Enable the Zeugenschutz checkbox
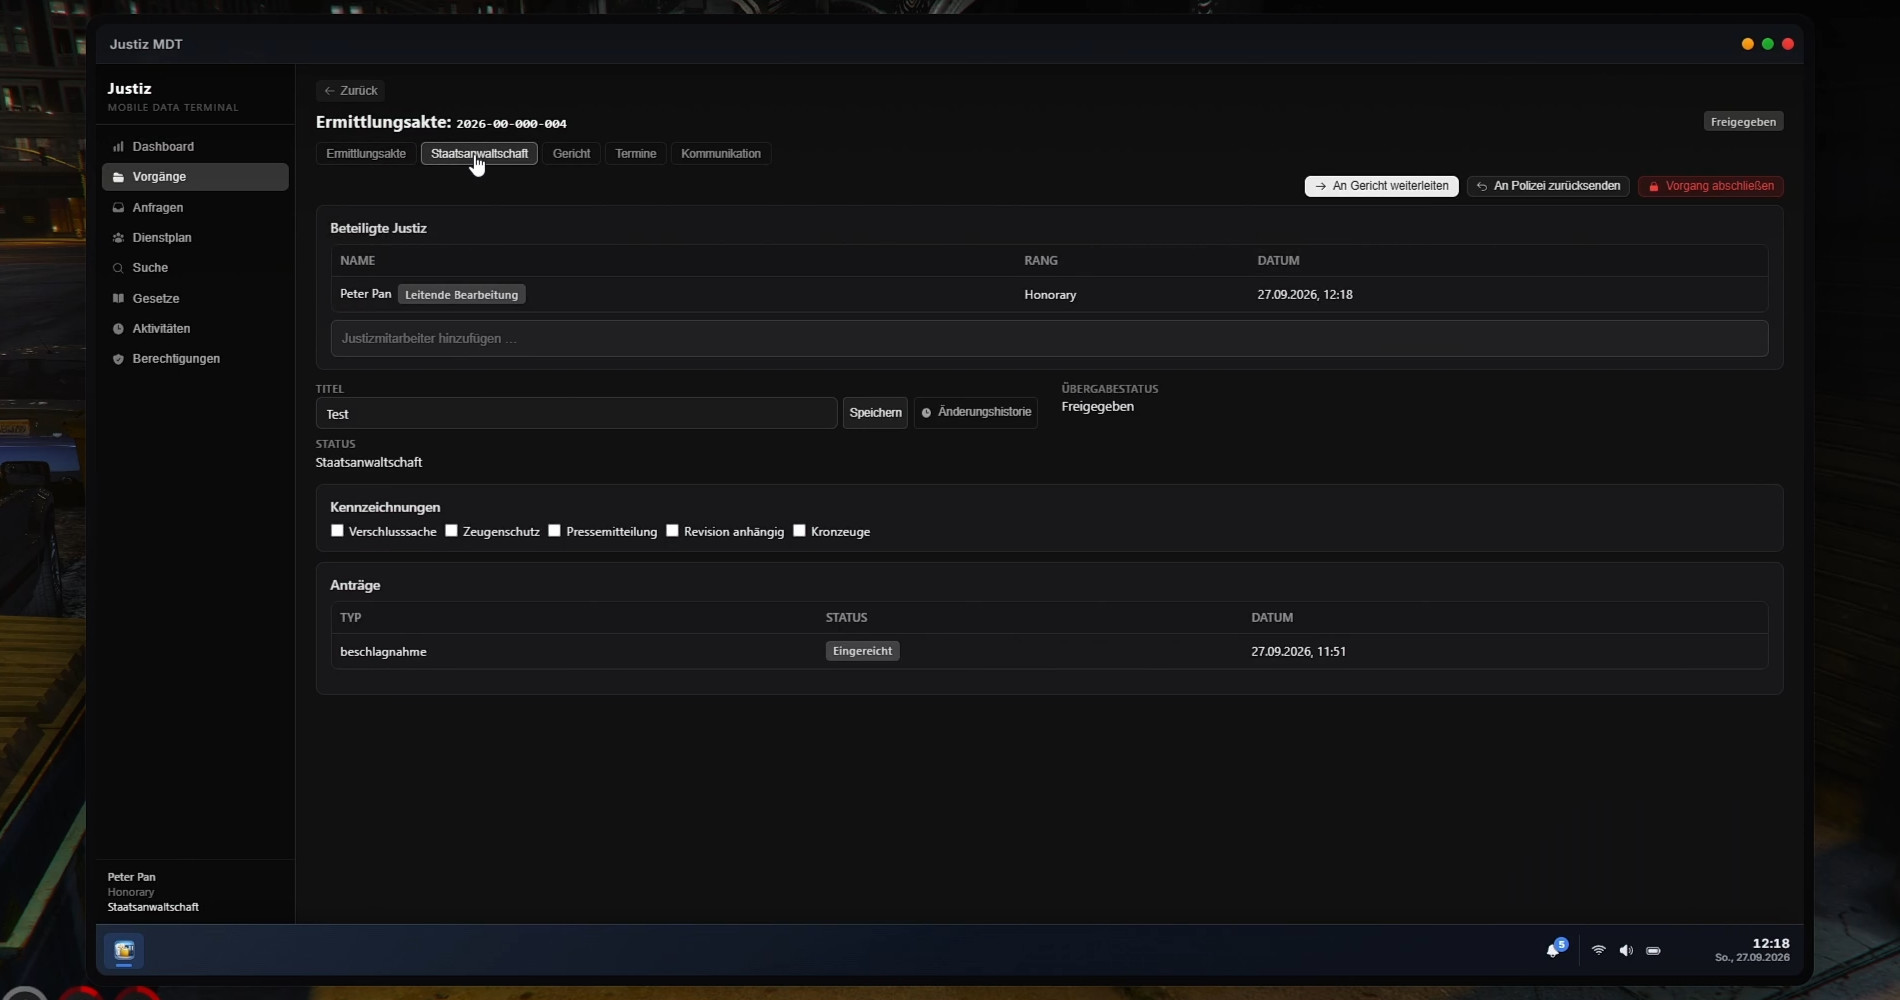This screenshot has width=1900, height=1000. (451, 531)
